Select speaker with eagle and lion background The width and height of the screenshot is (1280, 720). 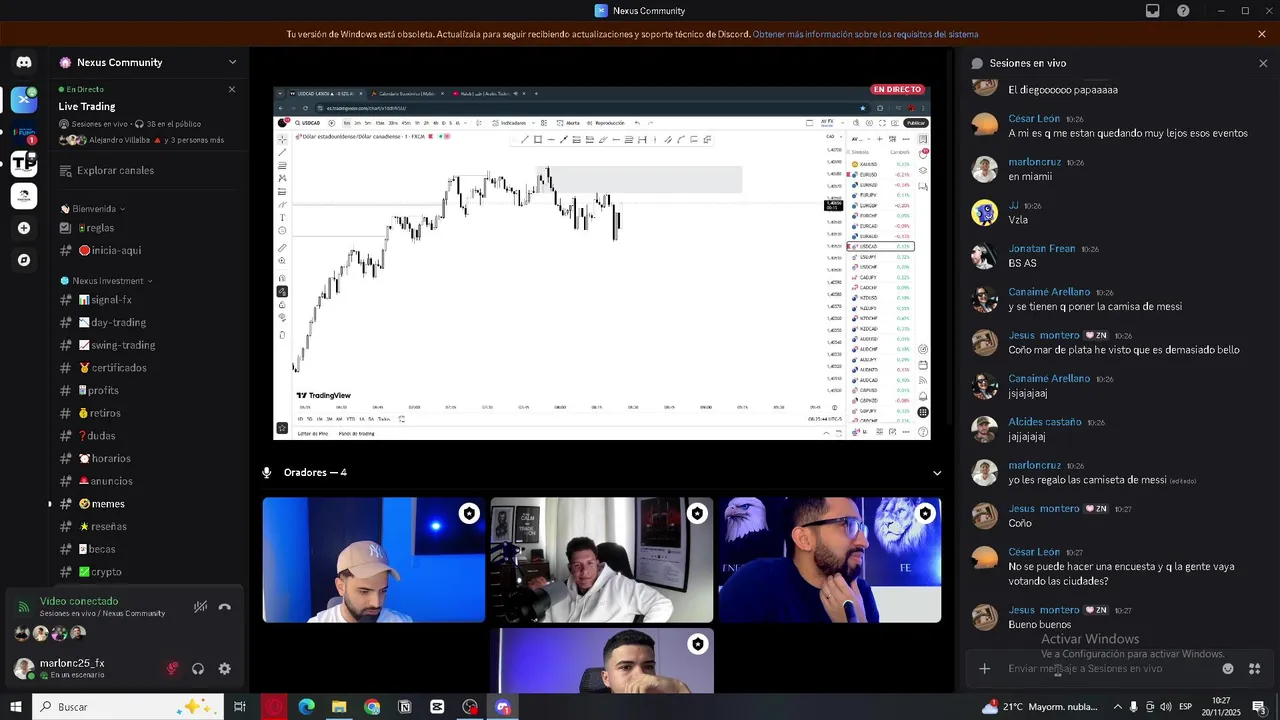830,560
